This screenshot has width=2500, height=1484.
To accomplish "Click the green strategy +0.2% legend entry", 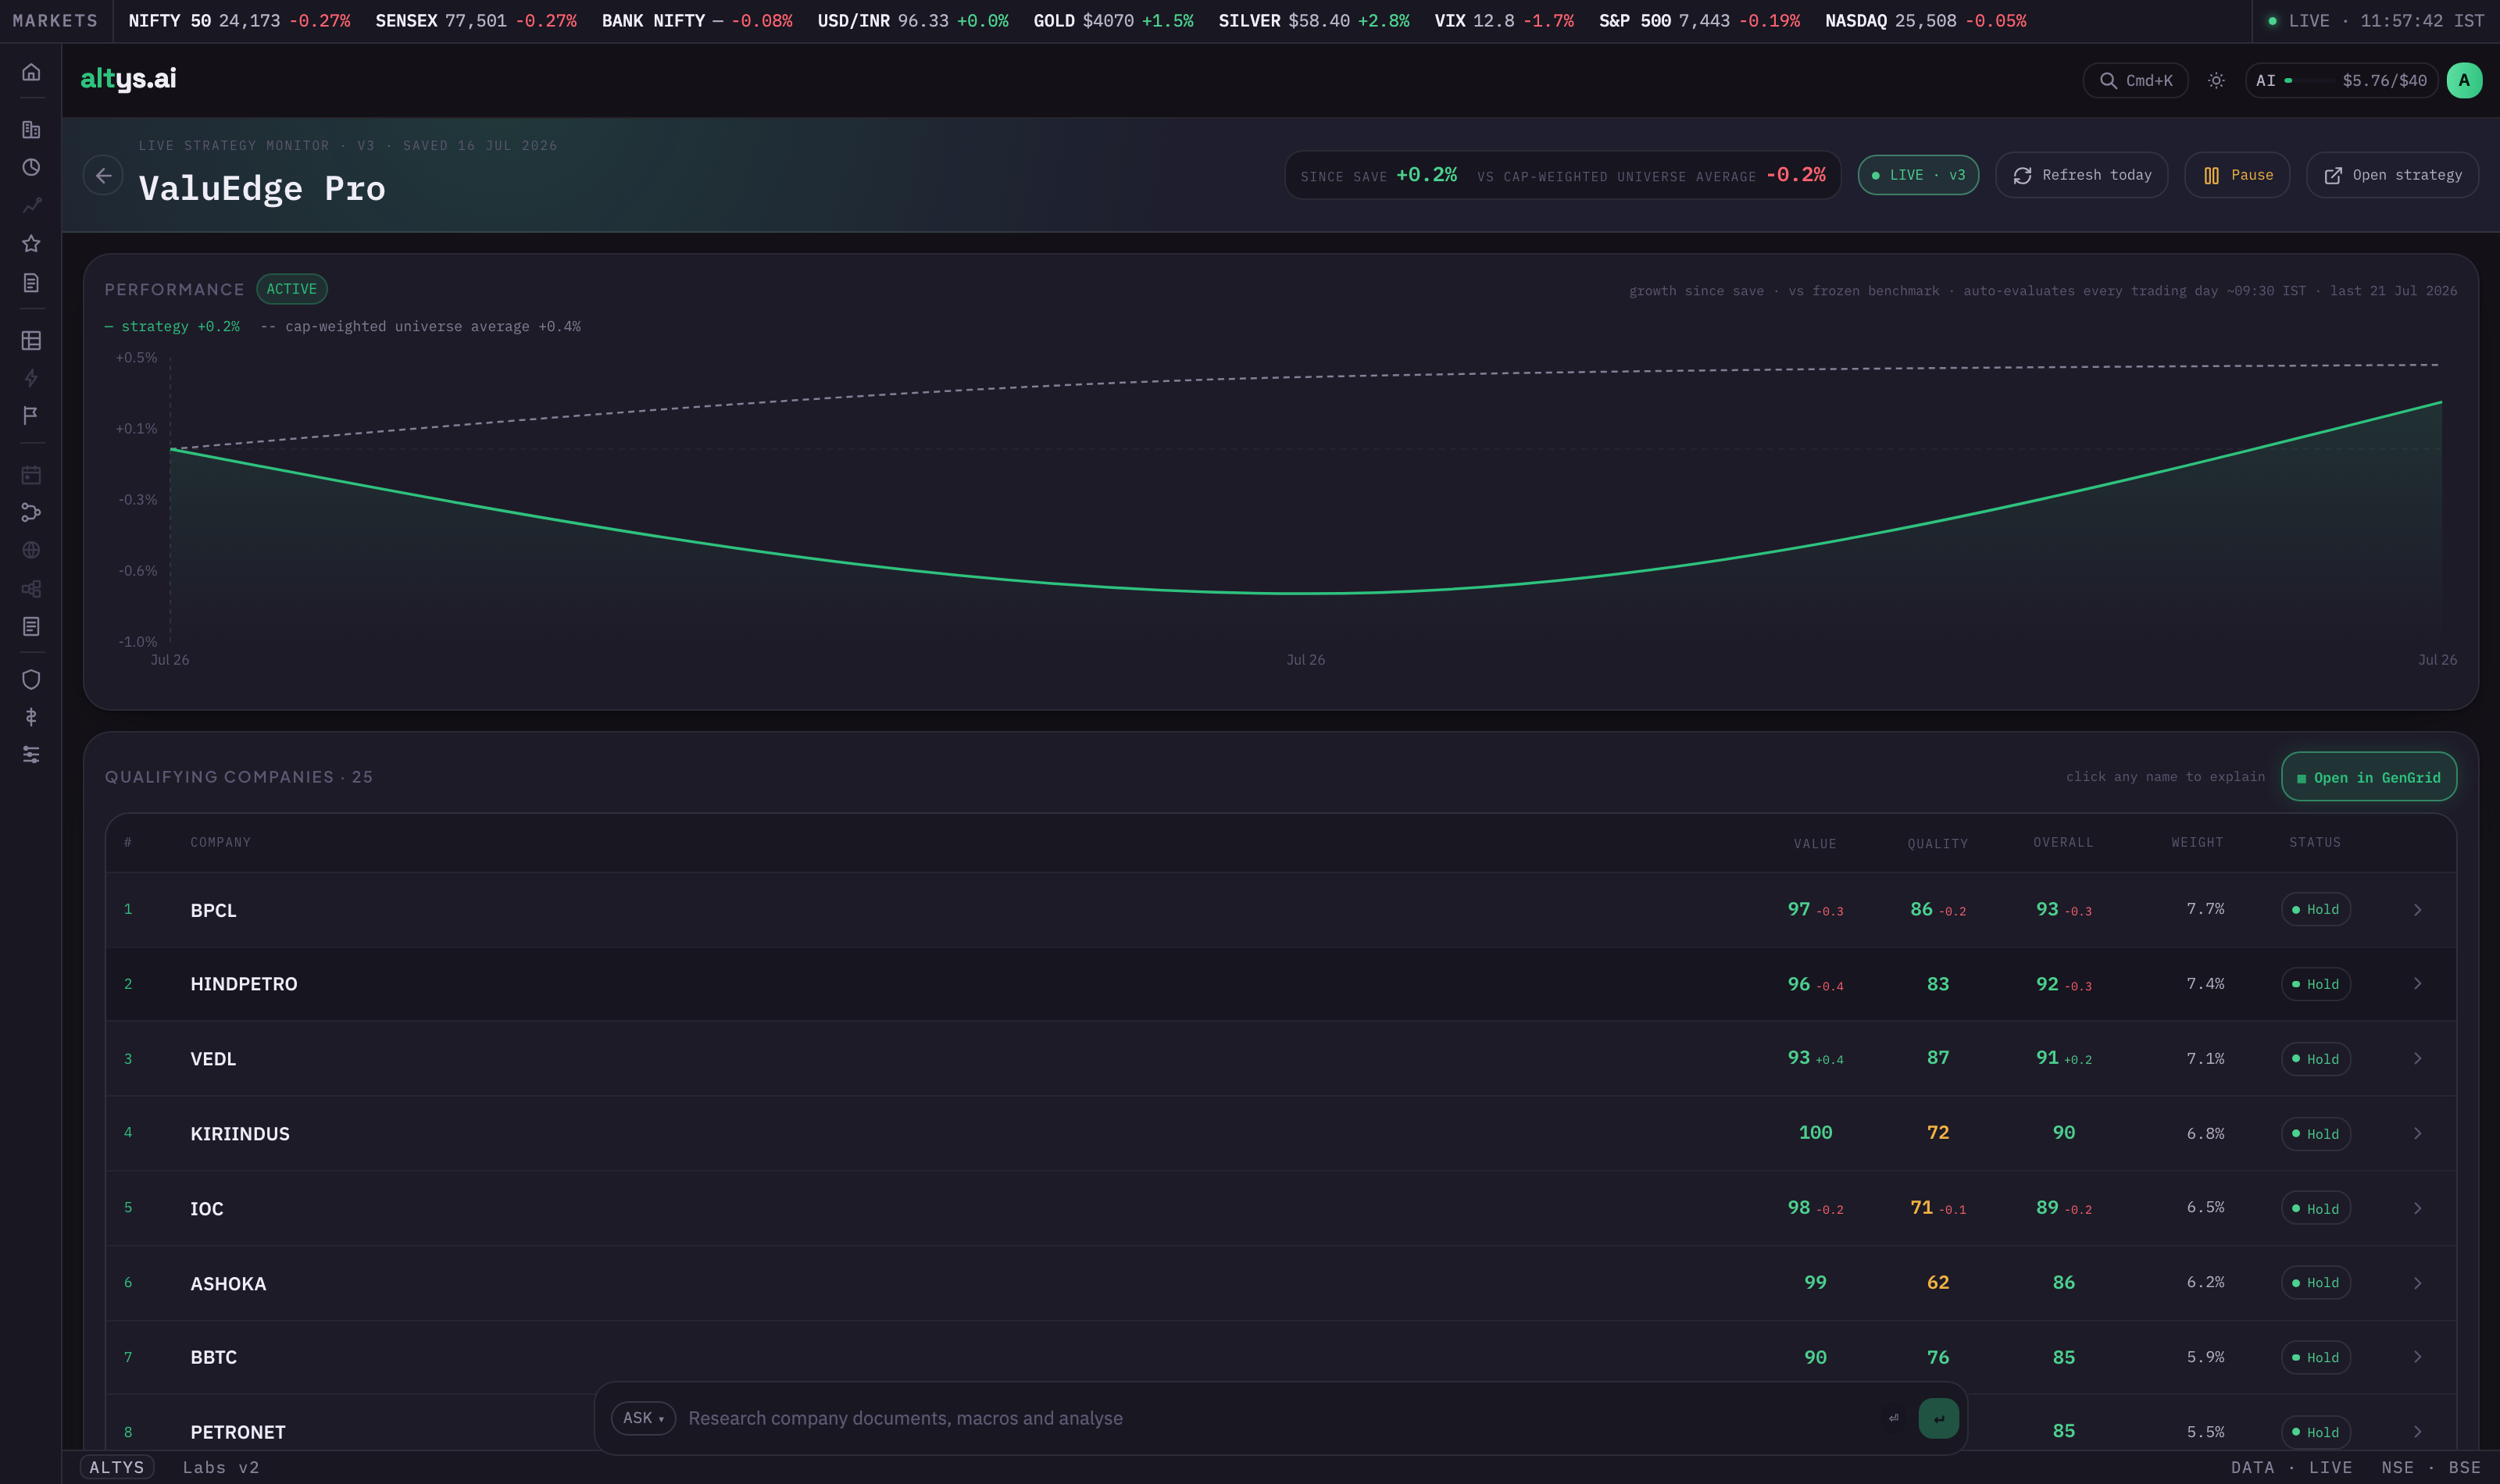I will 172,327.
